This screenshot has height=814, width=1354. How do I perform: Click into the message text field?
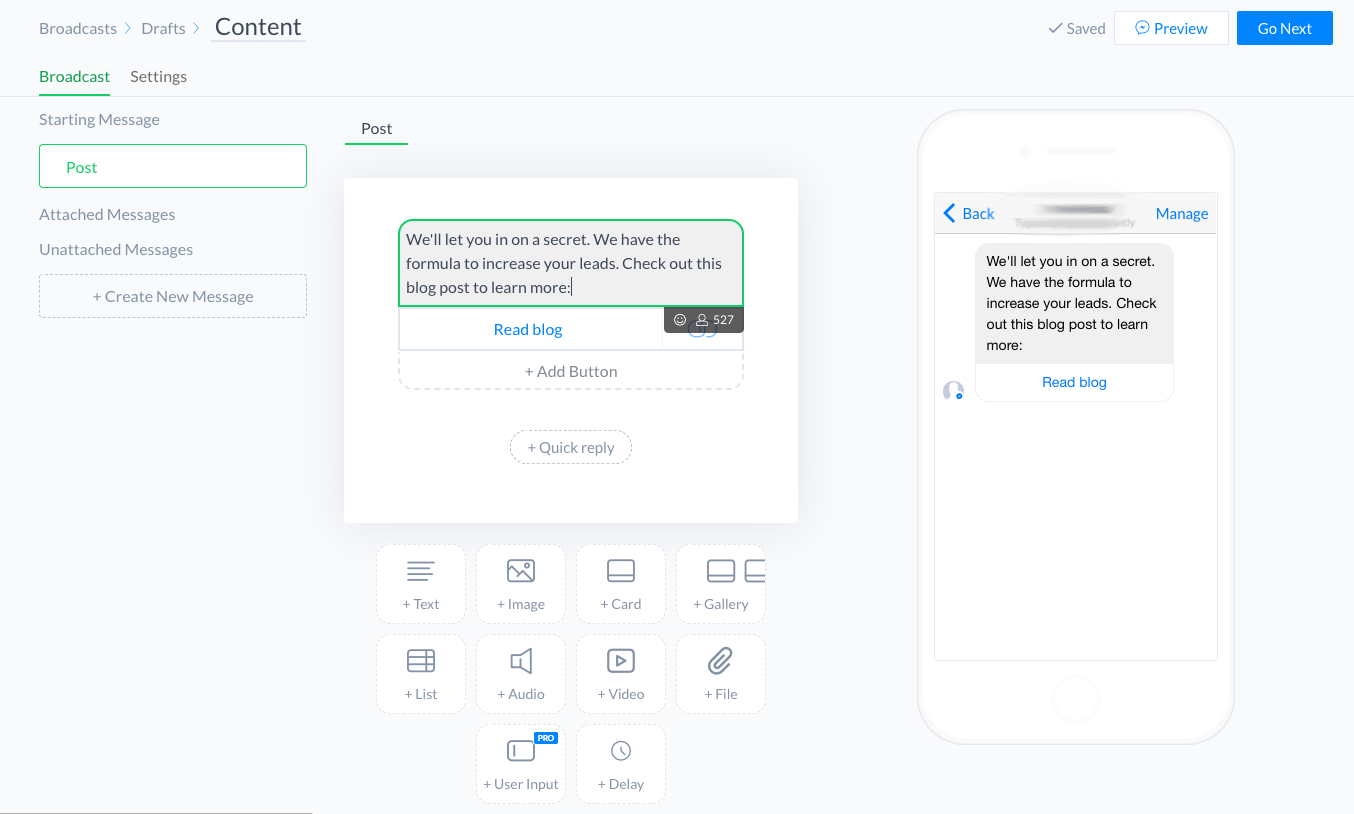click(570, 264)
